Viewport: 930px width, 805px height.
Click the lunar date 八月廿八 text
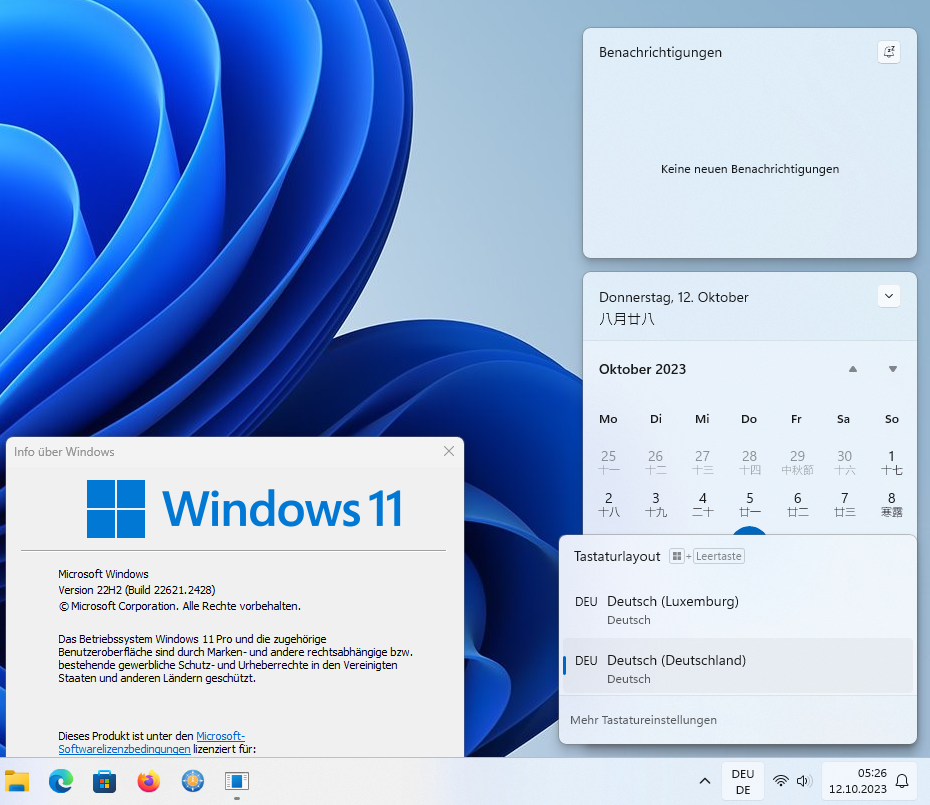(626, 319)
